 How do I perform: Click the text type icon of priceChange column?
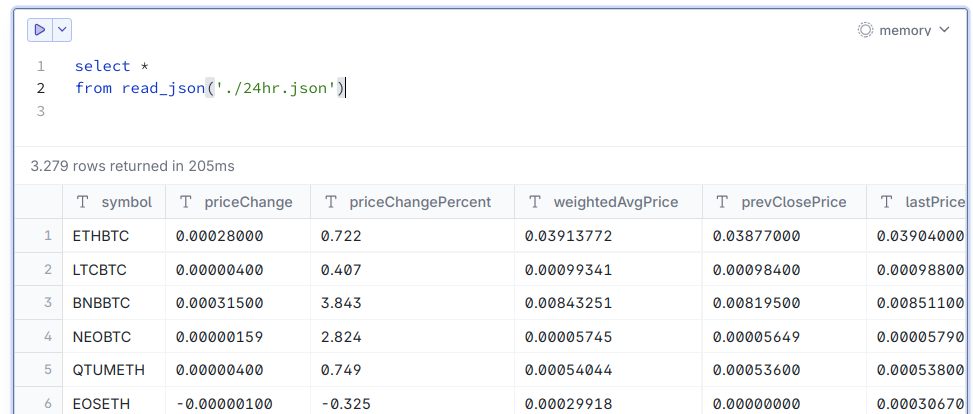pyautogui.click(x=185, y=202)
